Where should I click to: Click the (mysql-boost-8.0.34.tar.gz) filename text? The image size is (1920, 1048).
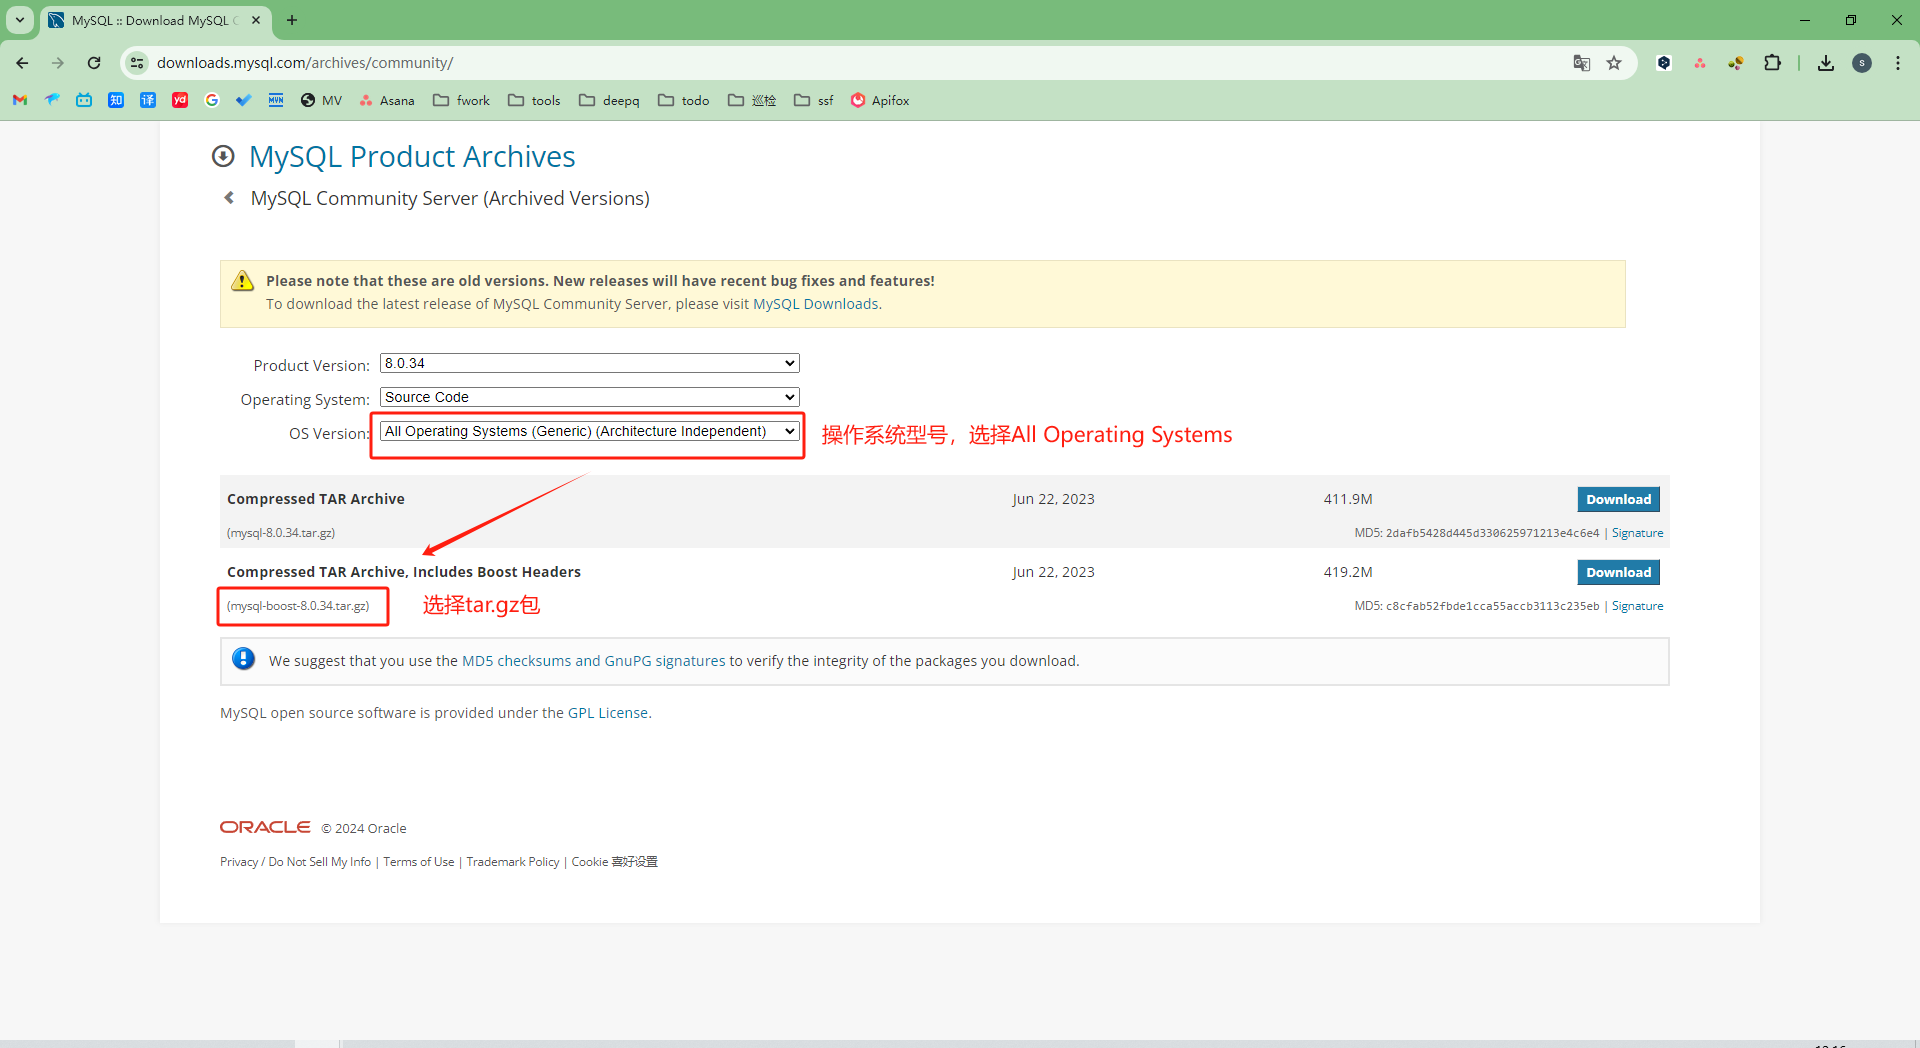298,606
